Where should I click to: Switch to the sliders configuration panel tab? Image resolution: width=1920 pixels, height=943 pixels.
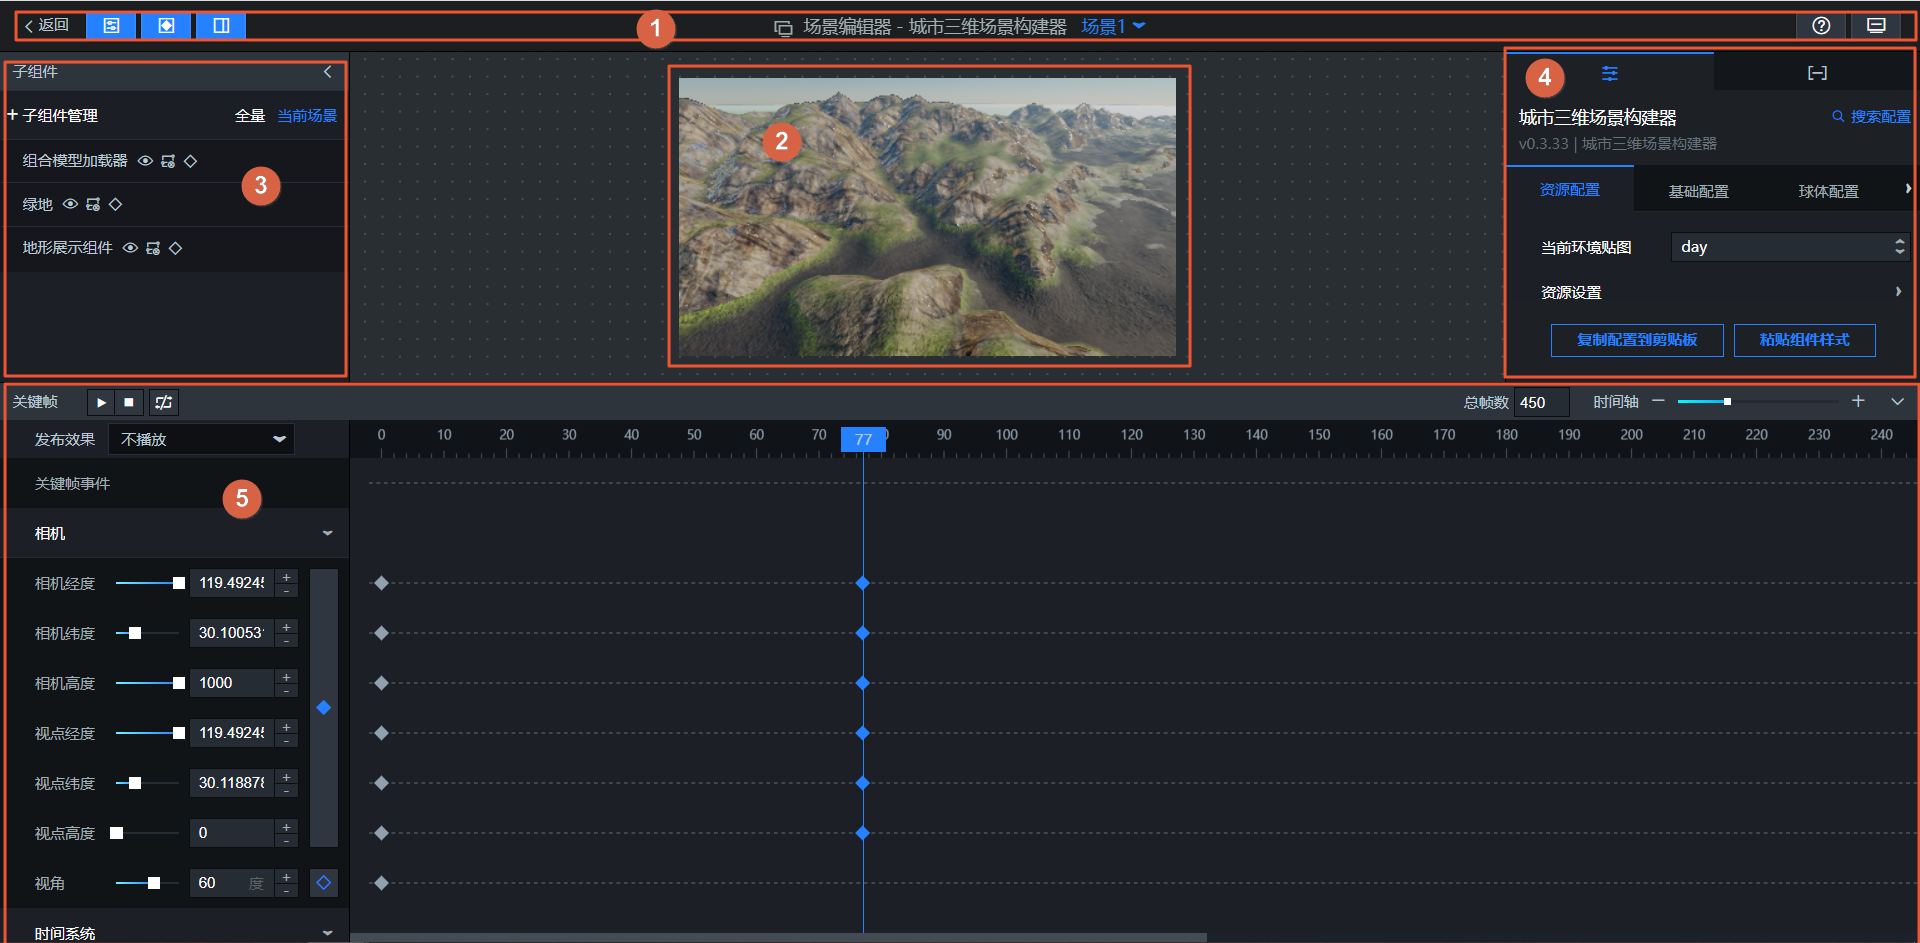click(1609, 73)
